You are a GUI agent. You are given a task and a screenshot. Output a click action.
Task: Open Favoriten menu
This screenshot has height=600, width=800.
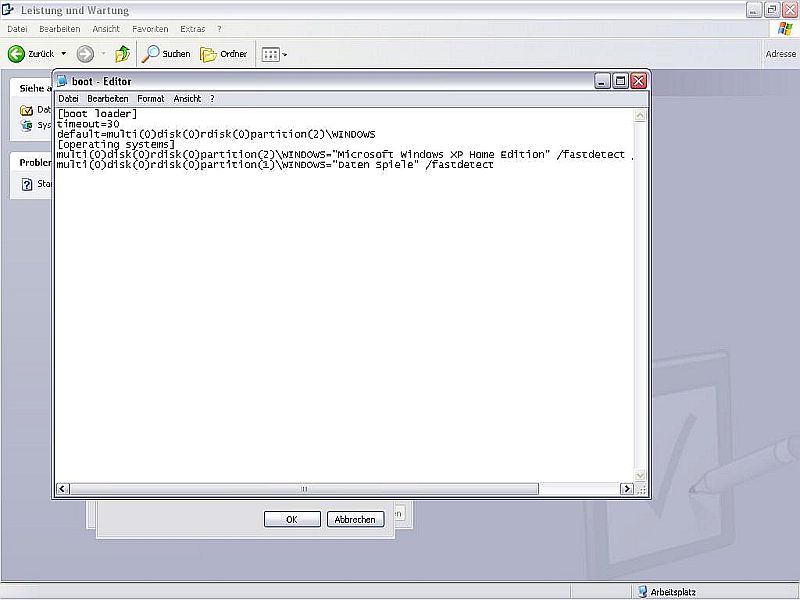click(150, 29)
